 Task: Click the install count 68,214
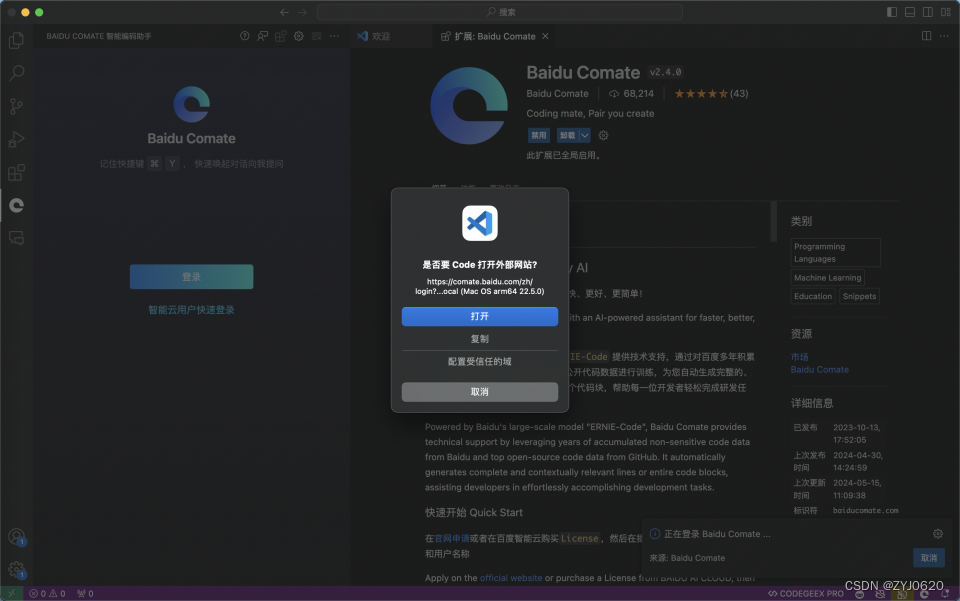(x=631, y=94)
